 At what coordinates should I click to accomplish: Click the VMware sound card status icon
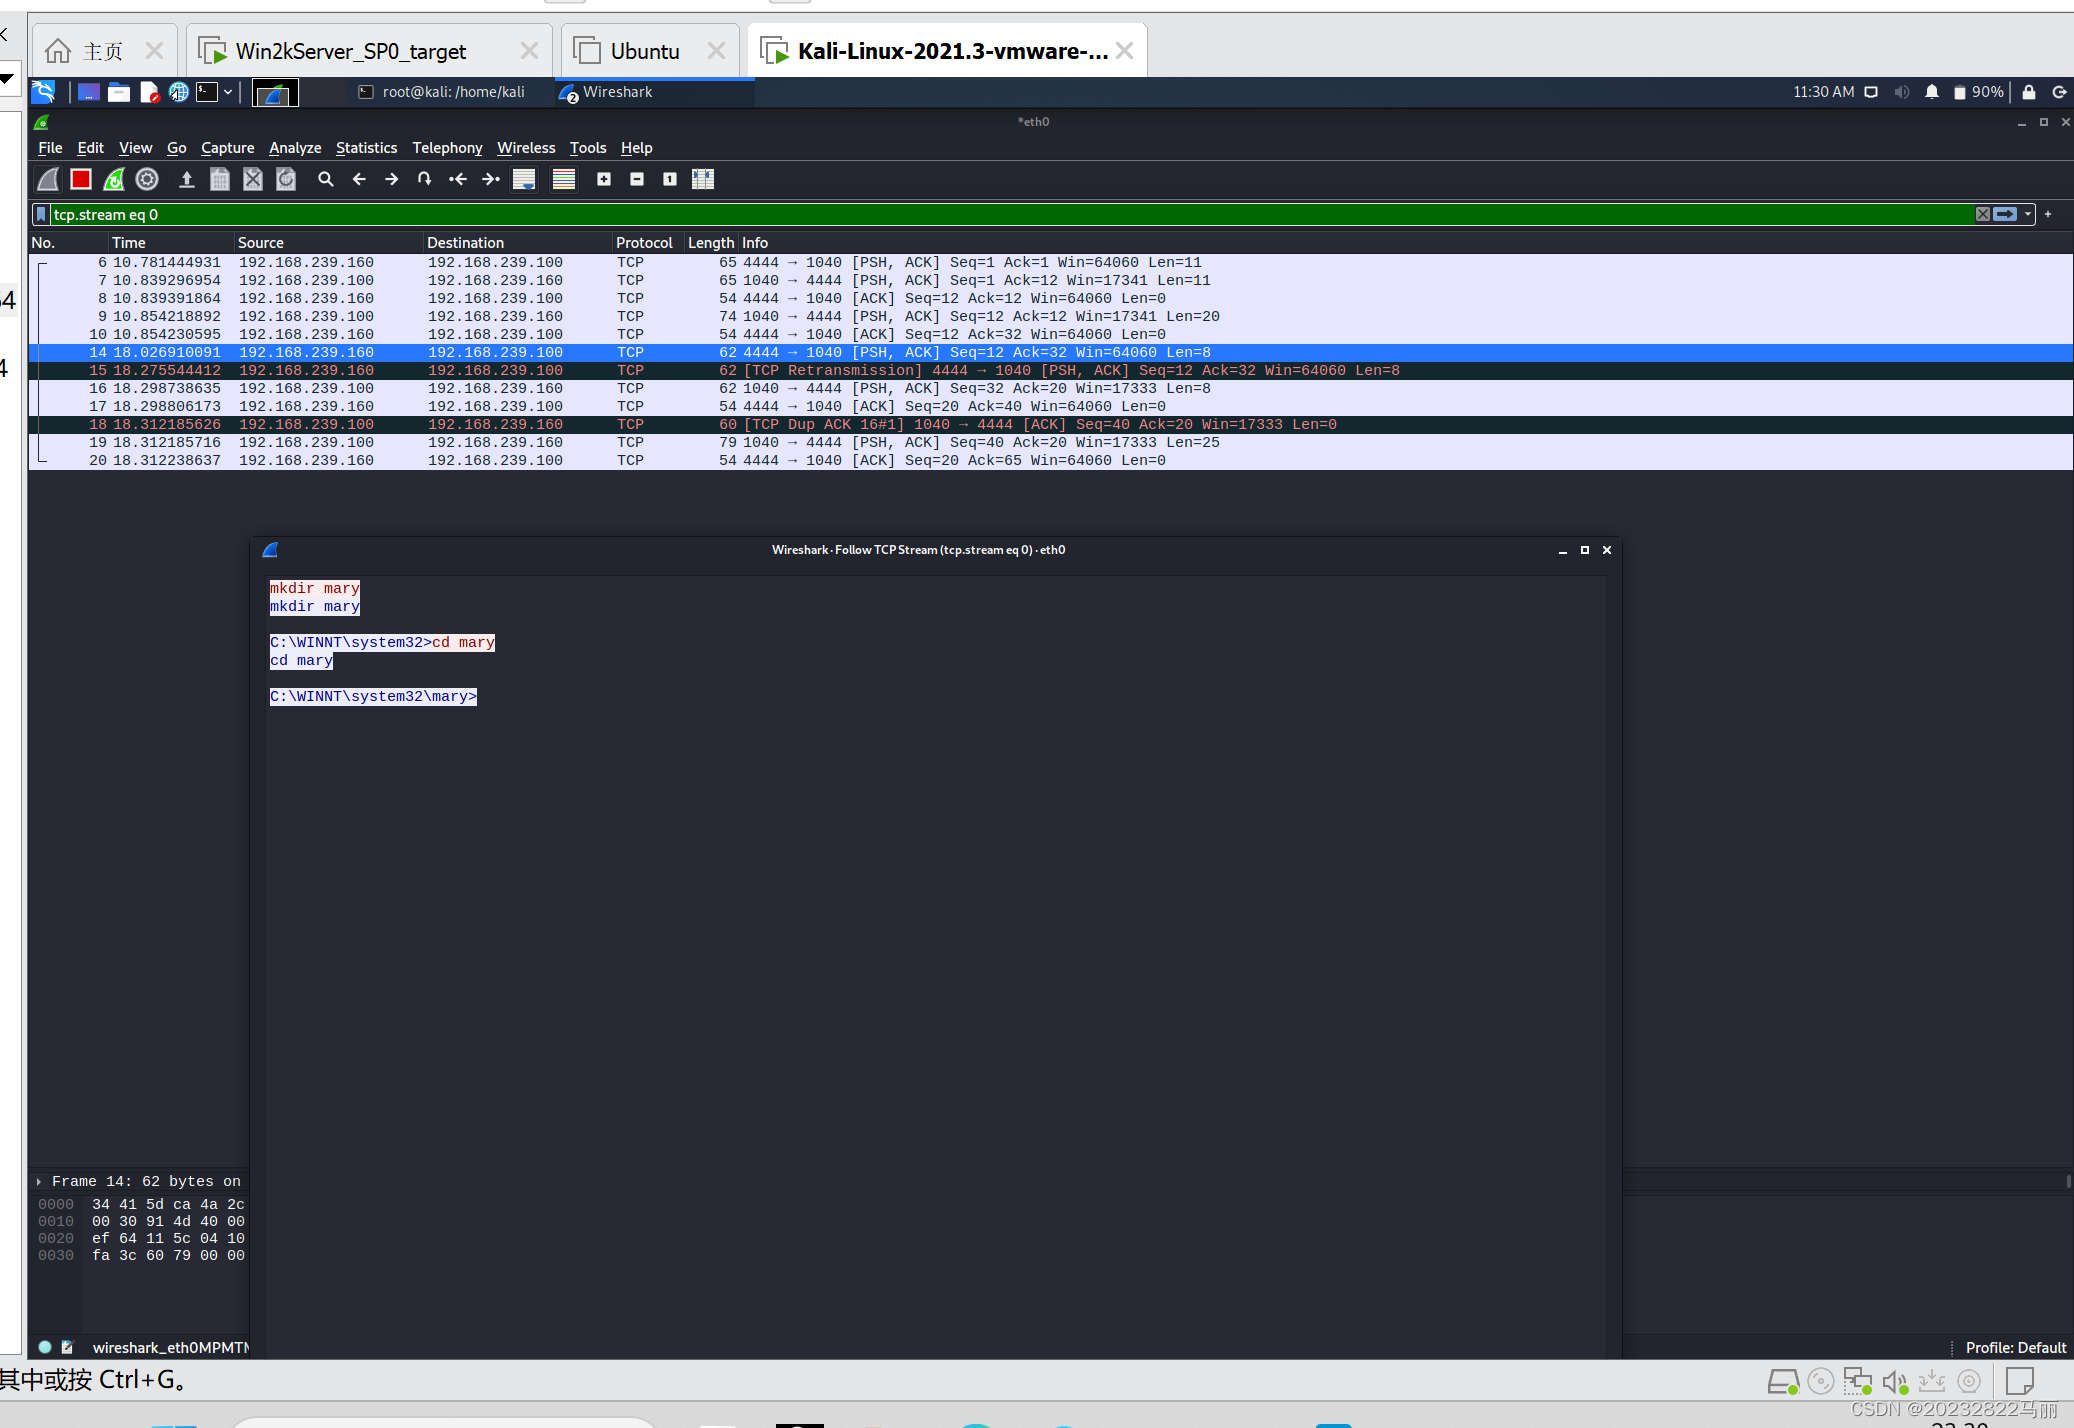click(1895, 1382)
